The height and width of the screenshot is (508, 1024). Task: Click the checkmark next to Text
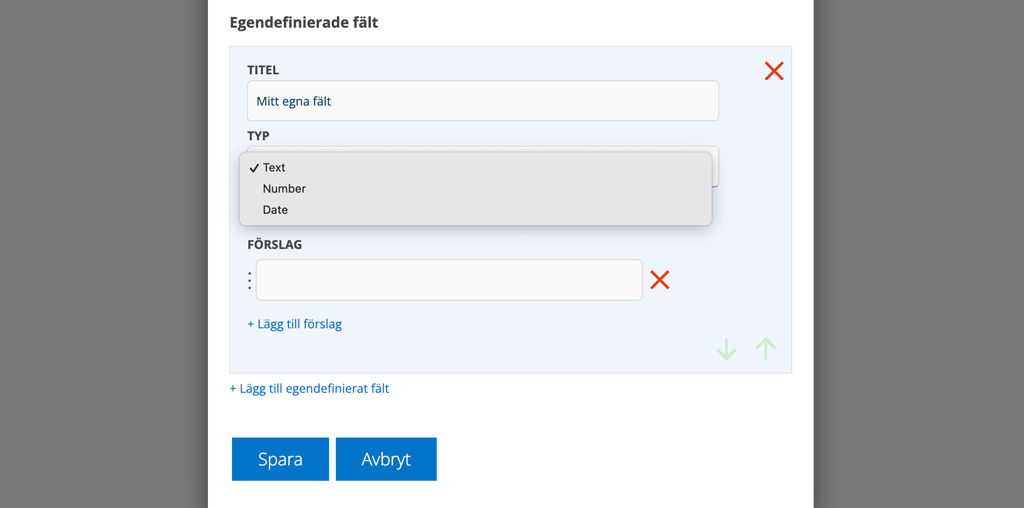click(254, 168)
